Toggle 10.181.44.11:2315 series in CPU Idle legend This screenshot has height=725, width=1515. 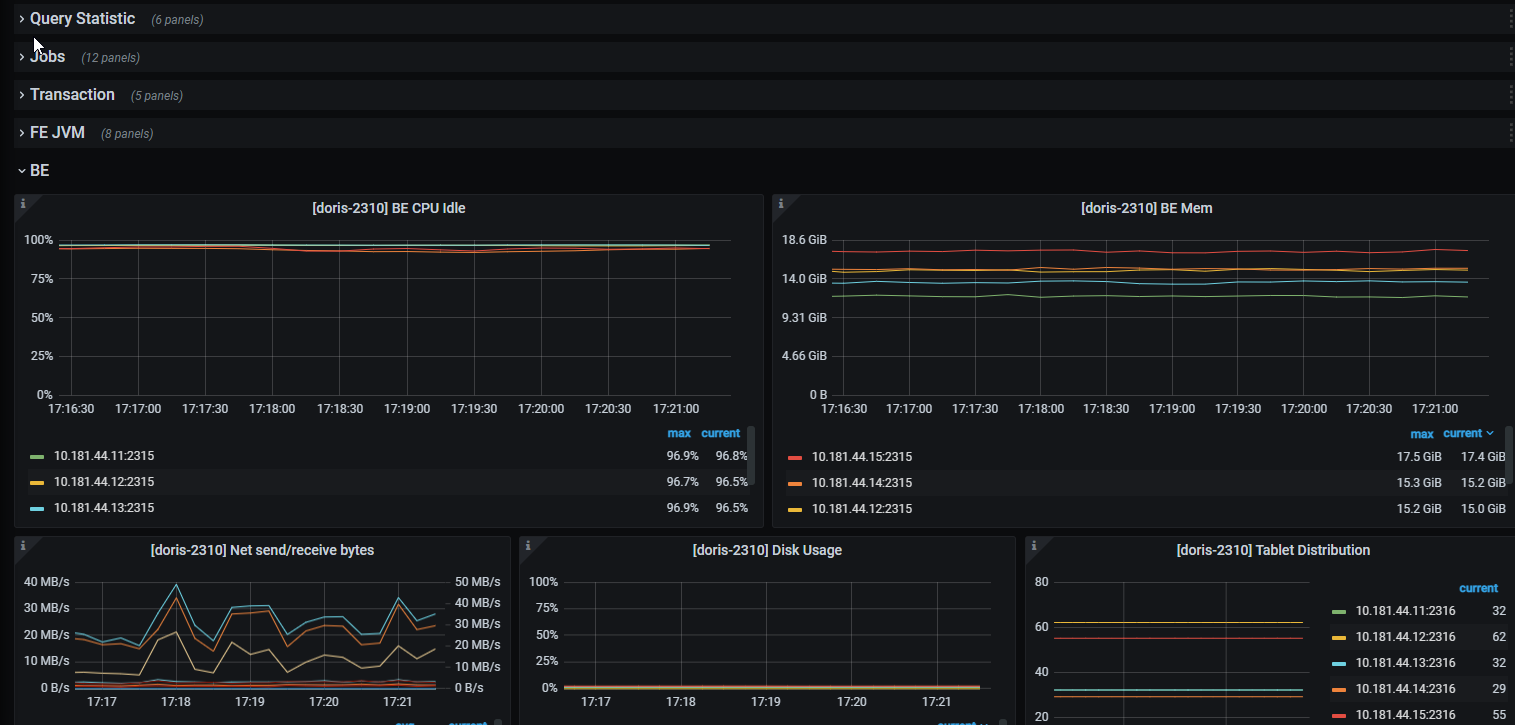(104, 456)
